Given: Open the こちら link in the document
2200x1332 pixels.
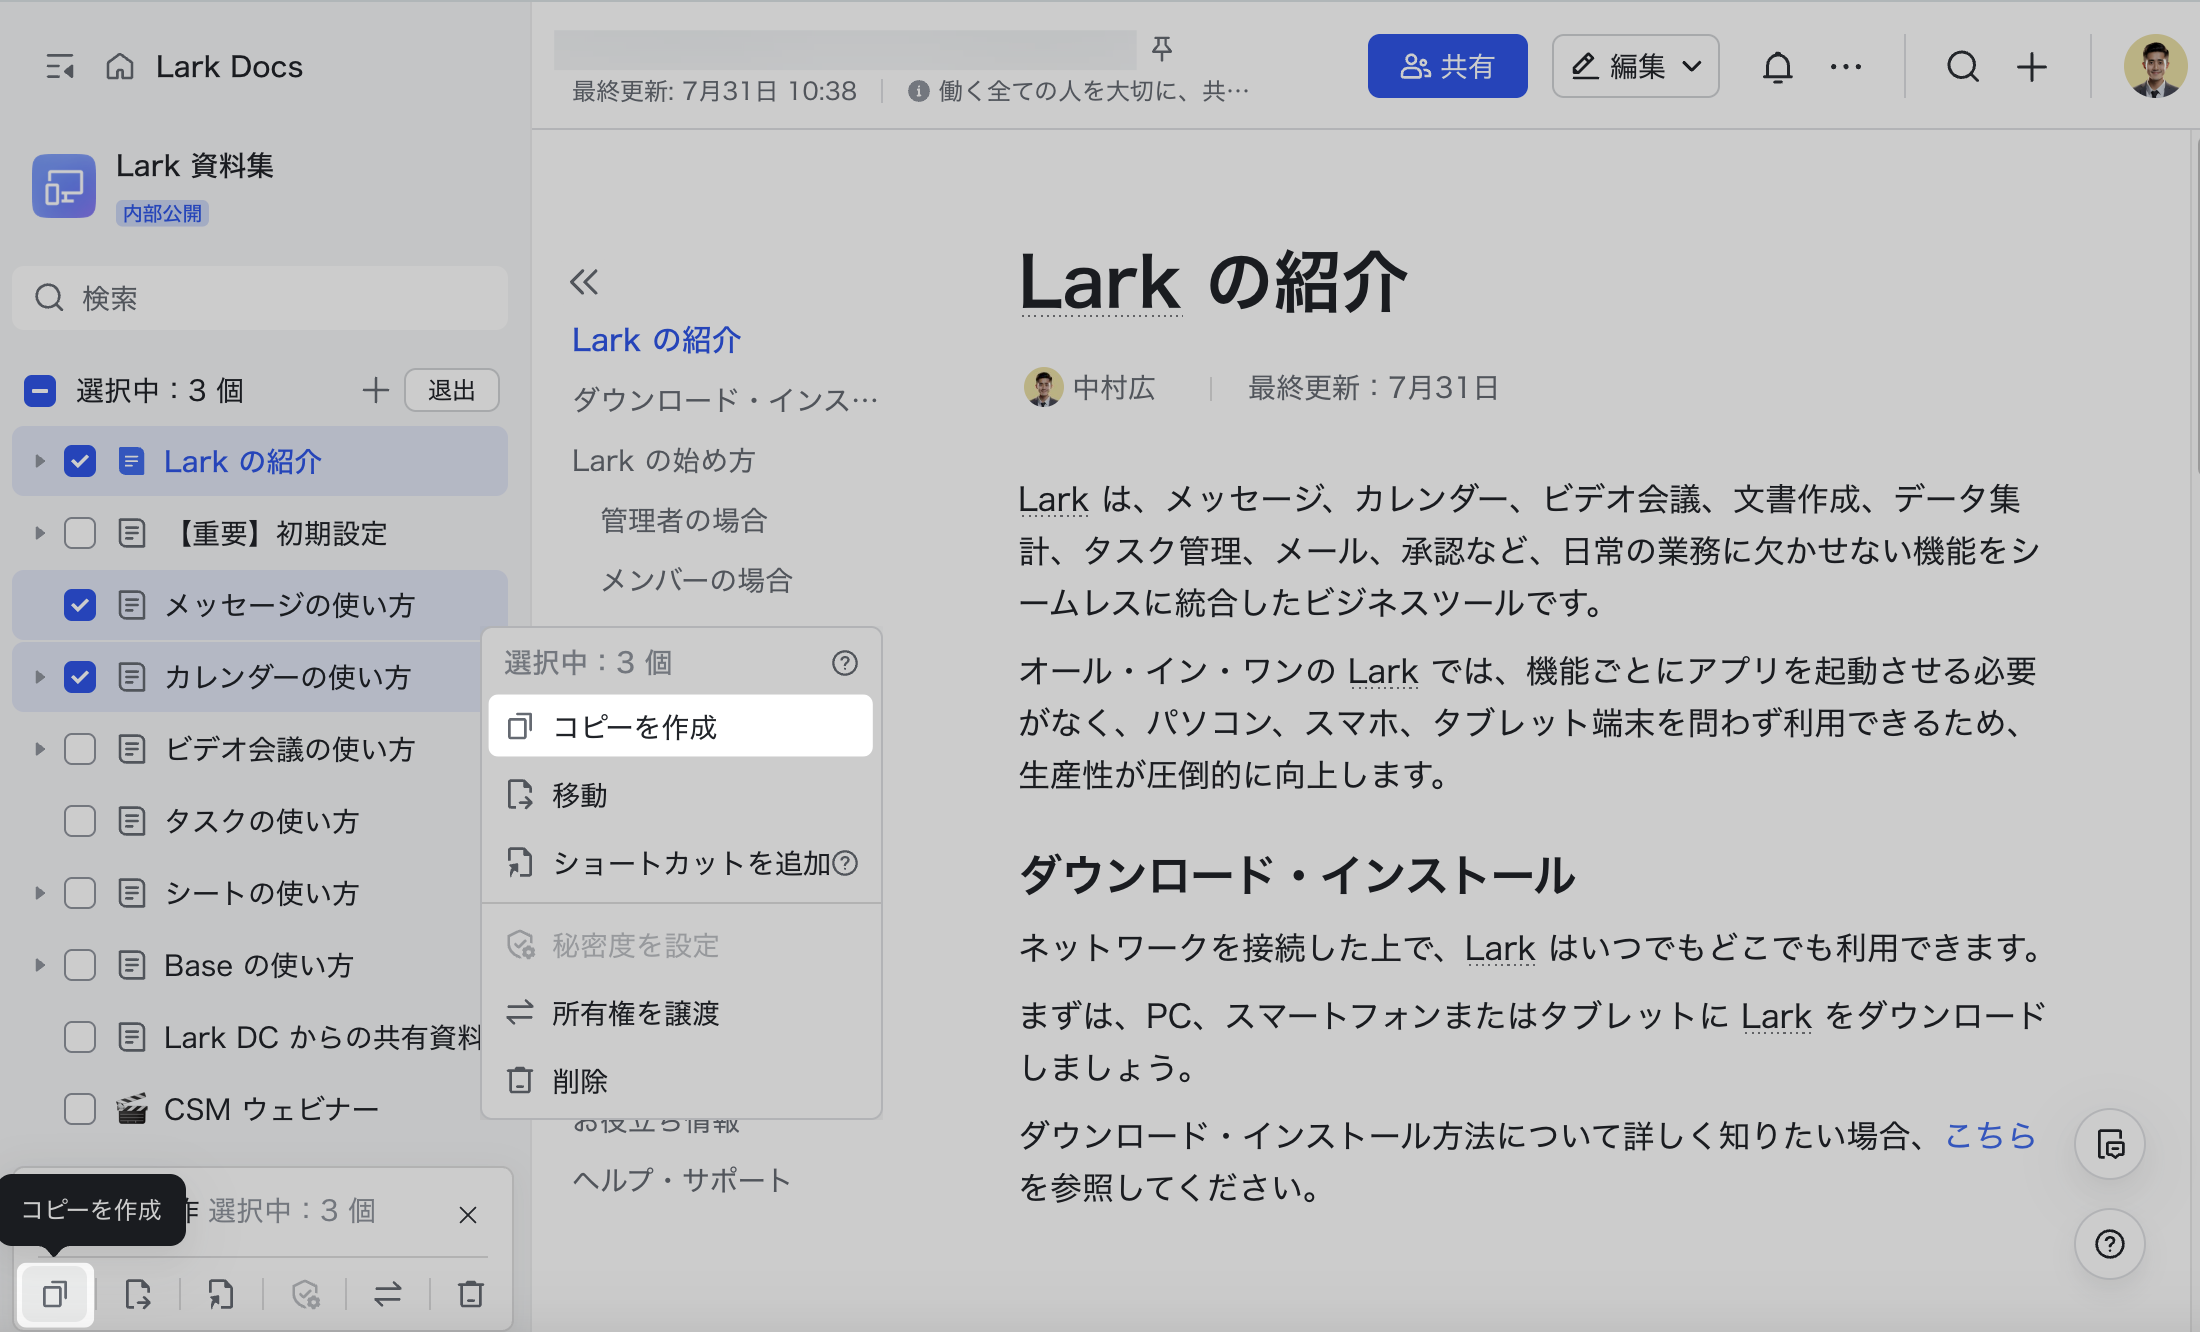Looking at the screenshot, I should point(1989,1136).
